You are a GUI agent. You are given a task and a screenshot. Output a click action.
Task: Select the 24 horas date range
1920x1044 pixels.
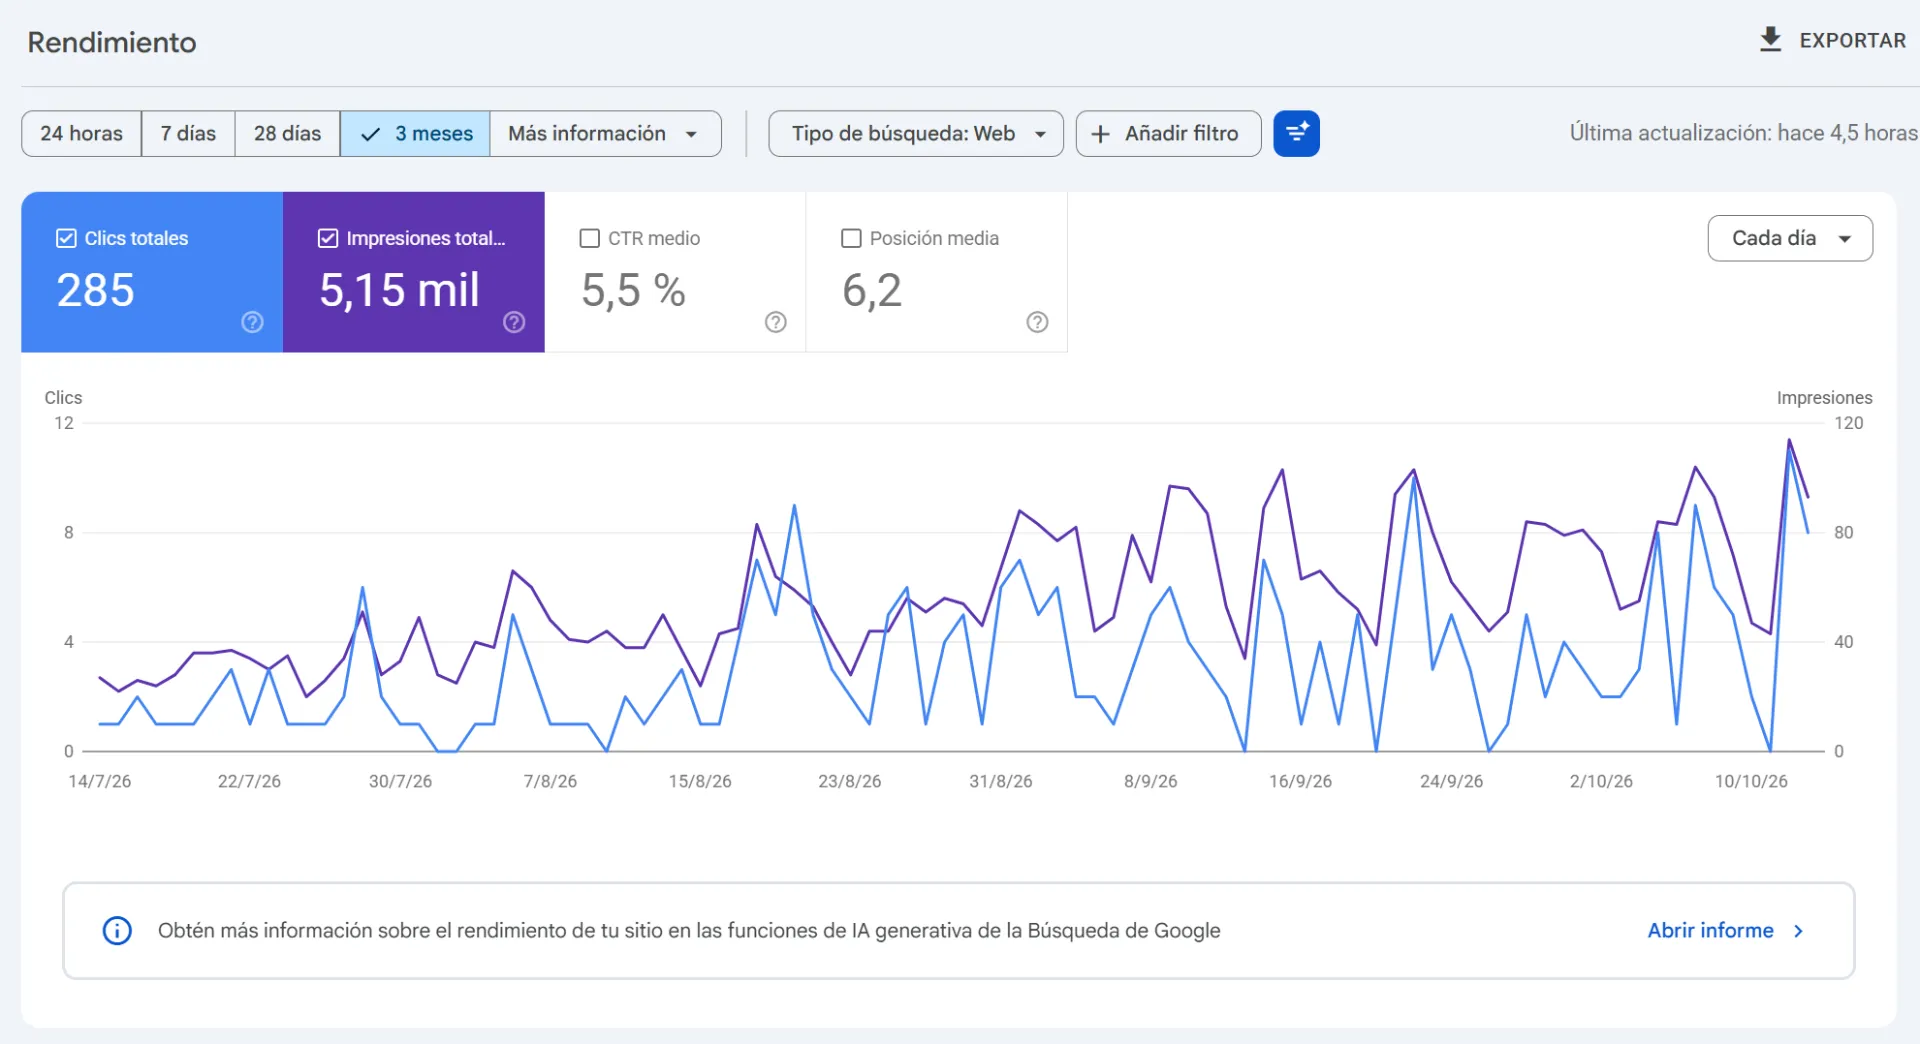(x=82, y=134)
